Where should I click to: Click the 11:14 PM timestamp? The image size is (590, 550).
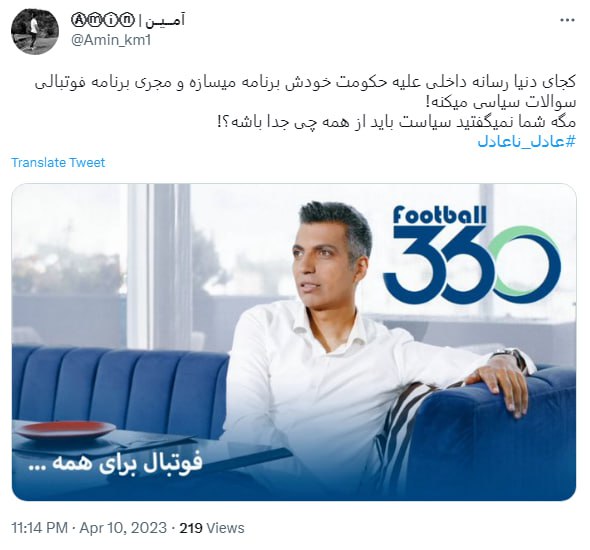click(x=40, y=528)
